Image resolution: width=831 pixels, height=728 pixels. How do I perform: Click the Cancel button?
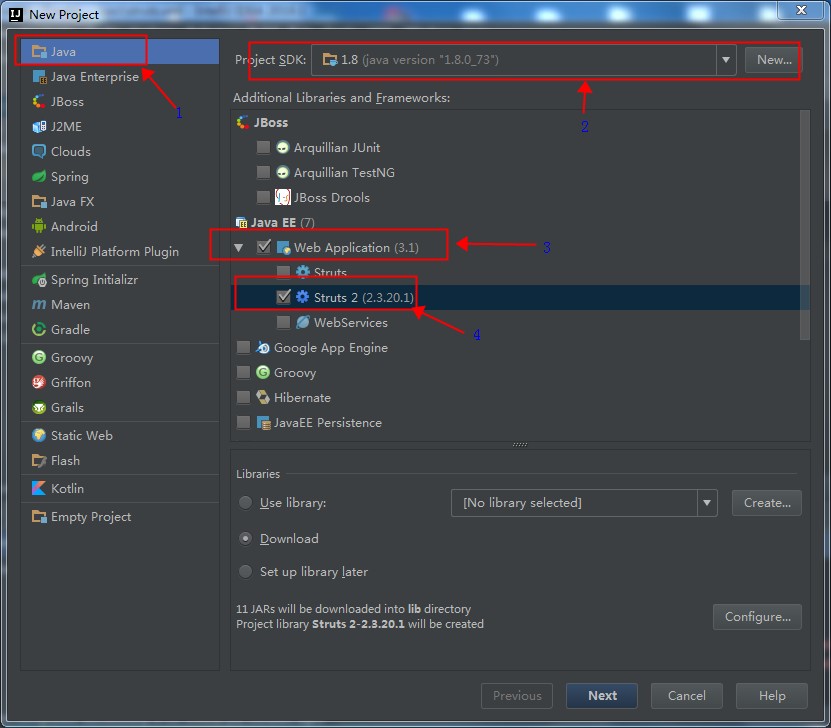(x=686, y=696)
